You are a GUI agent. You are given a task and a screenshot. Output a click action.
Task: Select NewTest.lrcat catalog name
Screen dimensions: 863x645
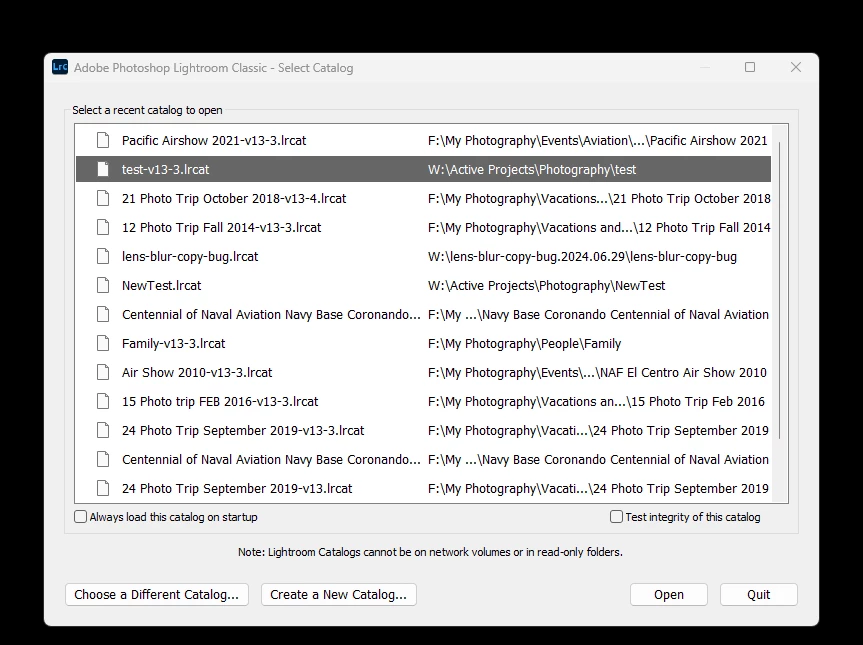(x=162, y=286)
